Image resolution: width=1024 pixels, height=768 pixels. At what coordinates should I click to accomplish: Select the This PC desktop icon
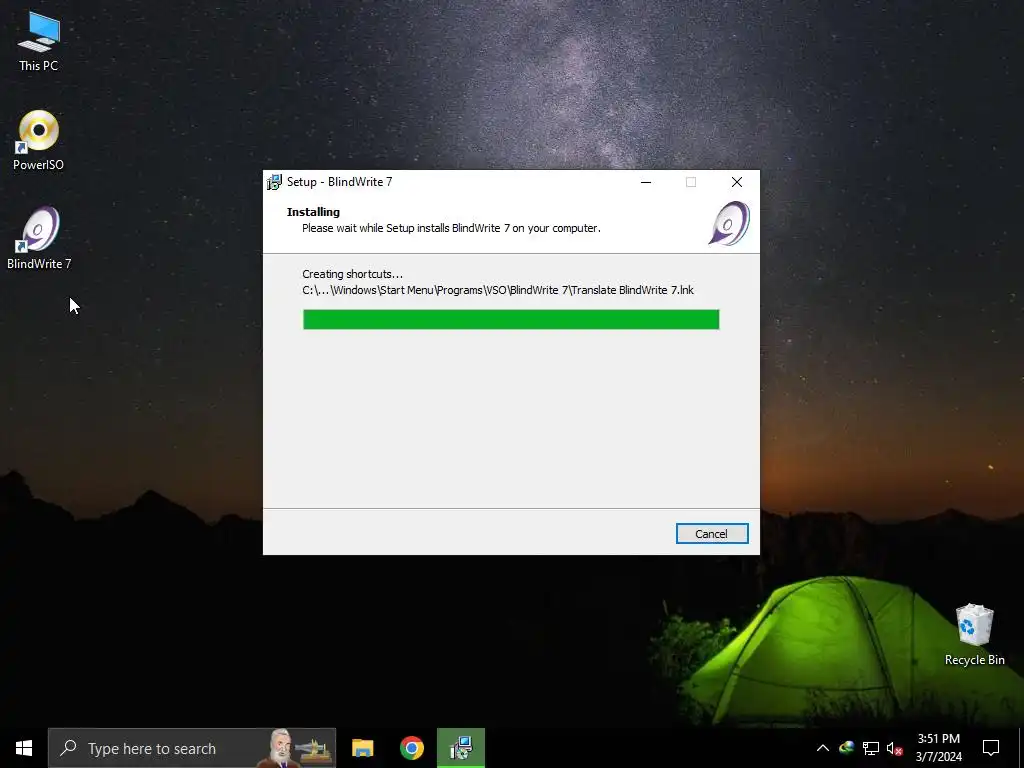[39, 42]
